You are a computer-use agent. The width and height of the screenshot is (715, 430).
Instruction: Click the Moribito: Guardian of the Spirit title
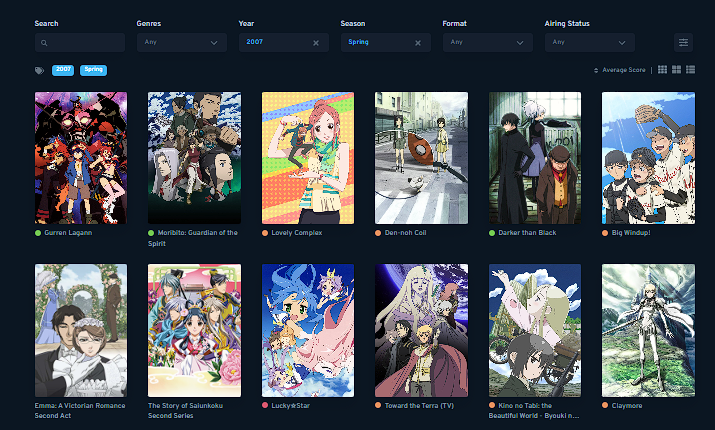pyautogui.click(x=193, y=238)
